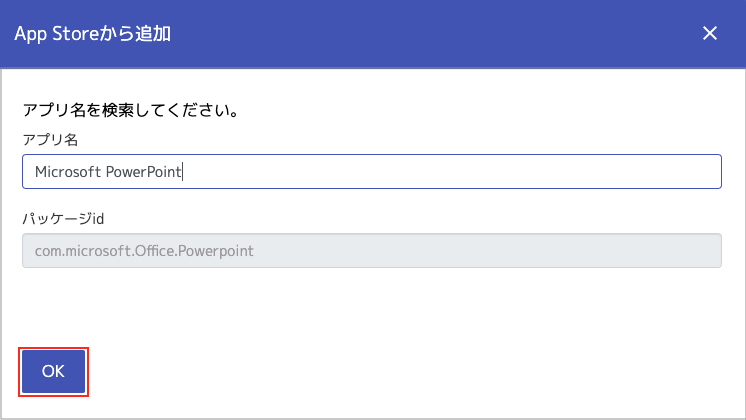Click the word Store in dialog title

(77, 33)
